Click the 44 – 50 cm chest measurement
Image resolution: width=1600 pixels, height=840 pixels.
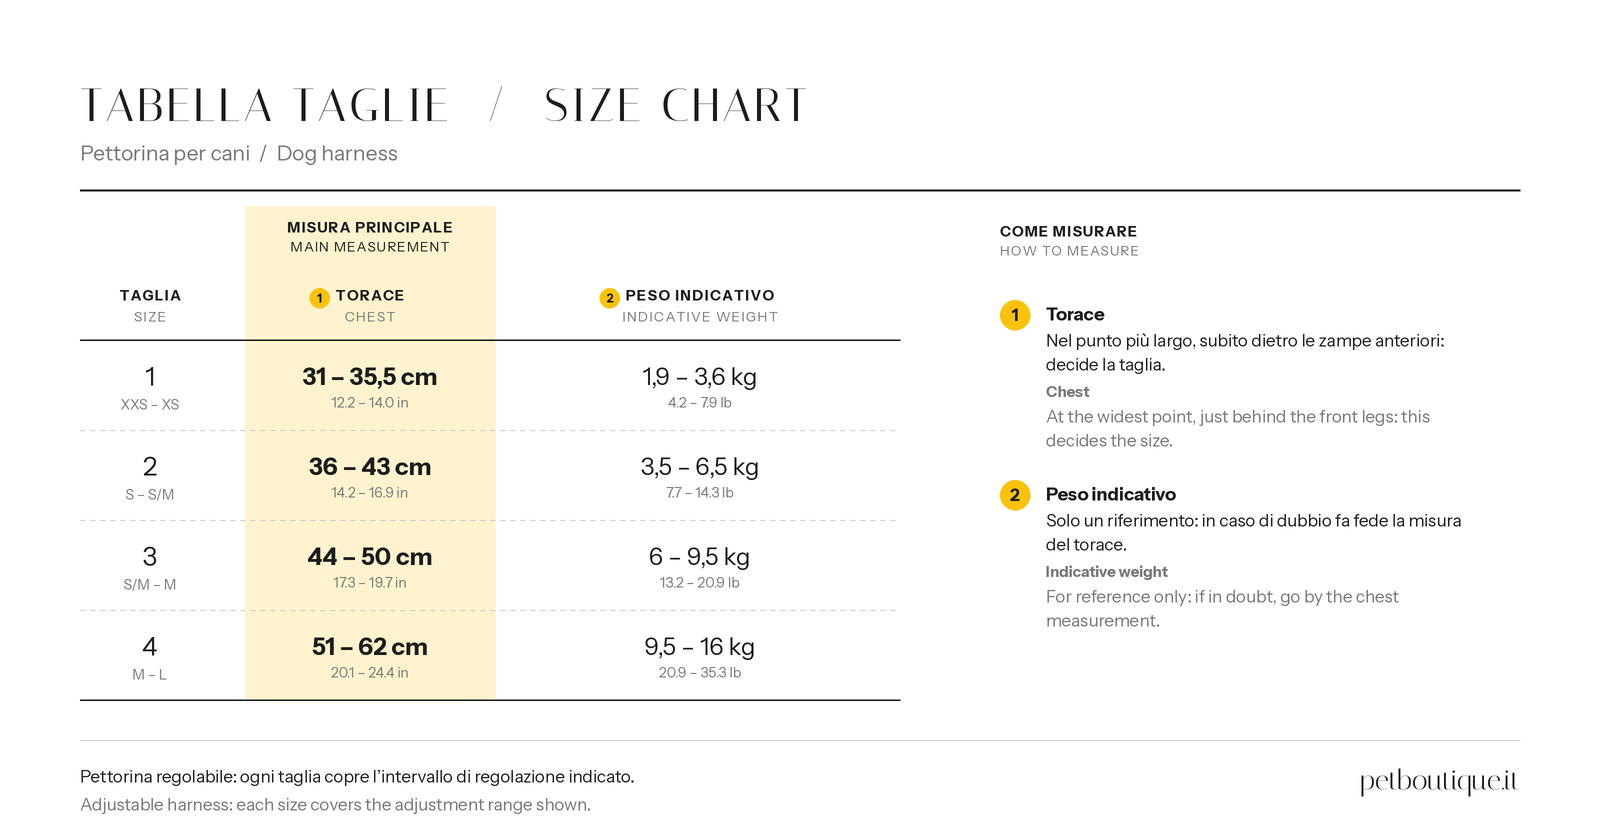click(370, 557)
